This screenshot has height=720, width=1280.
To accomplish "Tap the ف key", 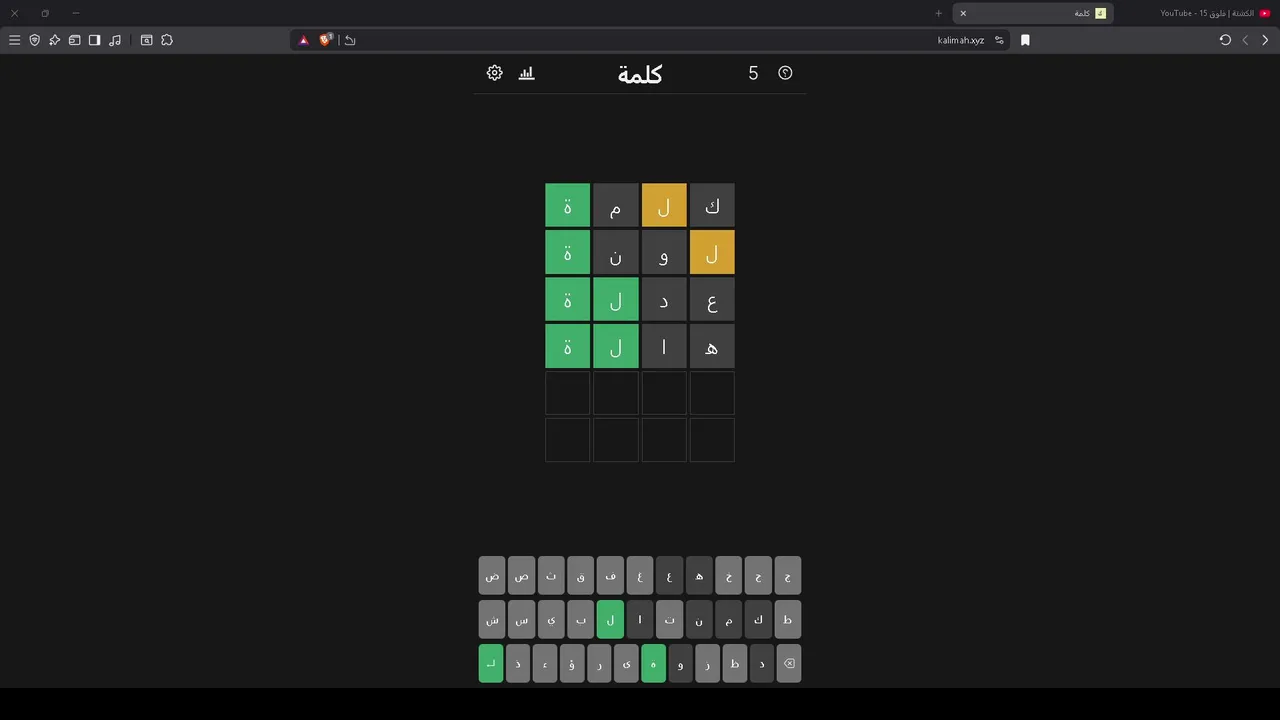I will (610, 576).
